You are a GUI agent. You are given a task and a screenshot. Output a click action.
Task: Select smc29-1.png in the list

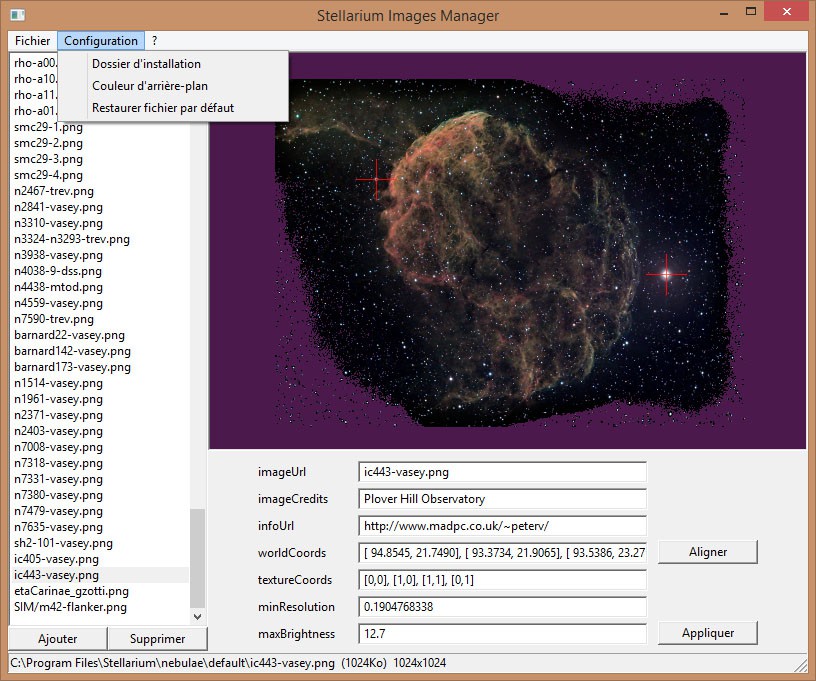coord(48,127)
